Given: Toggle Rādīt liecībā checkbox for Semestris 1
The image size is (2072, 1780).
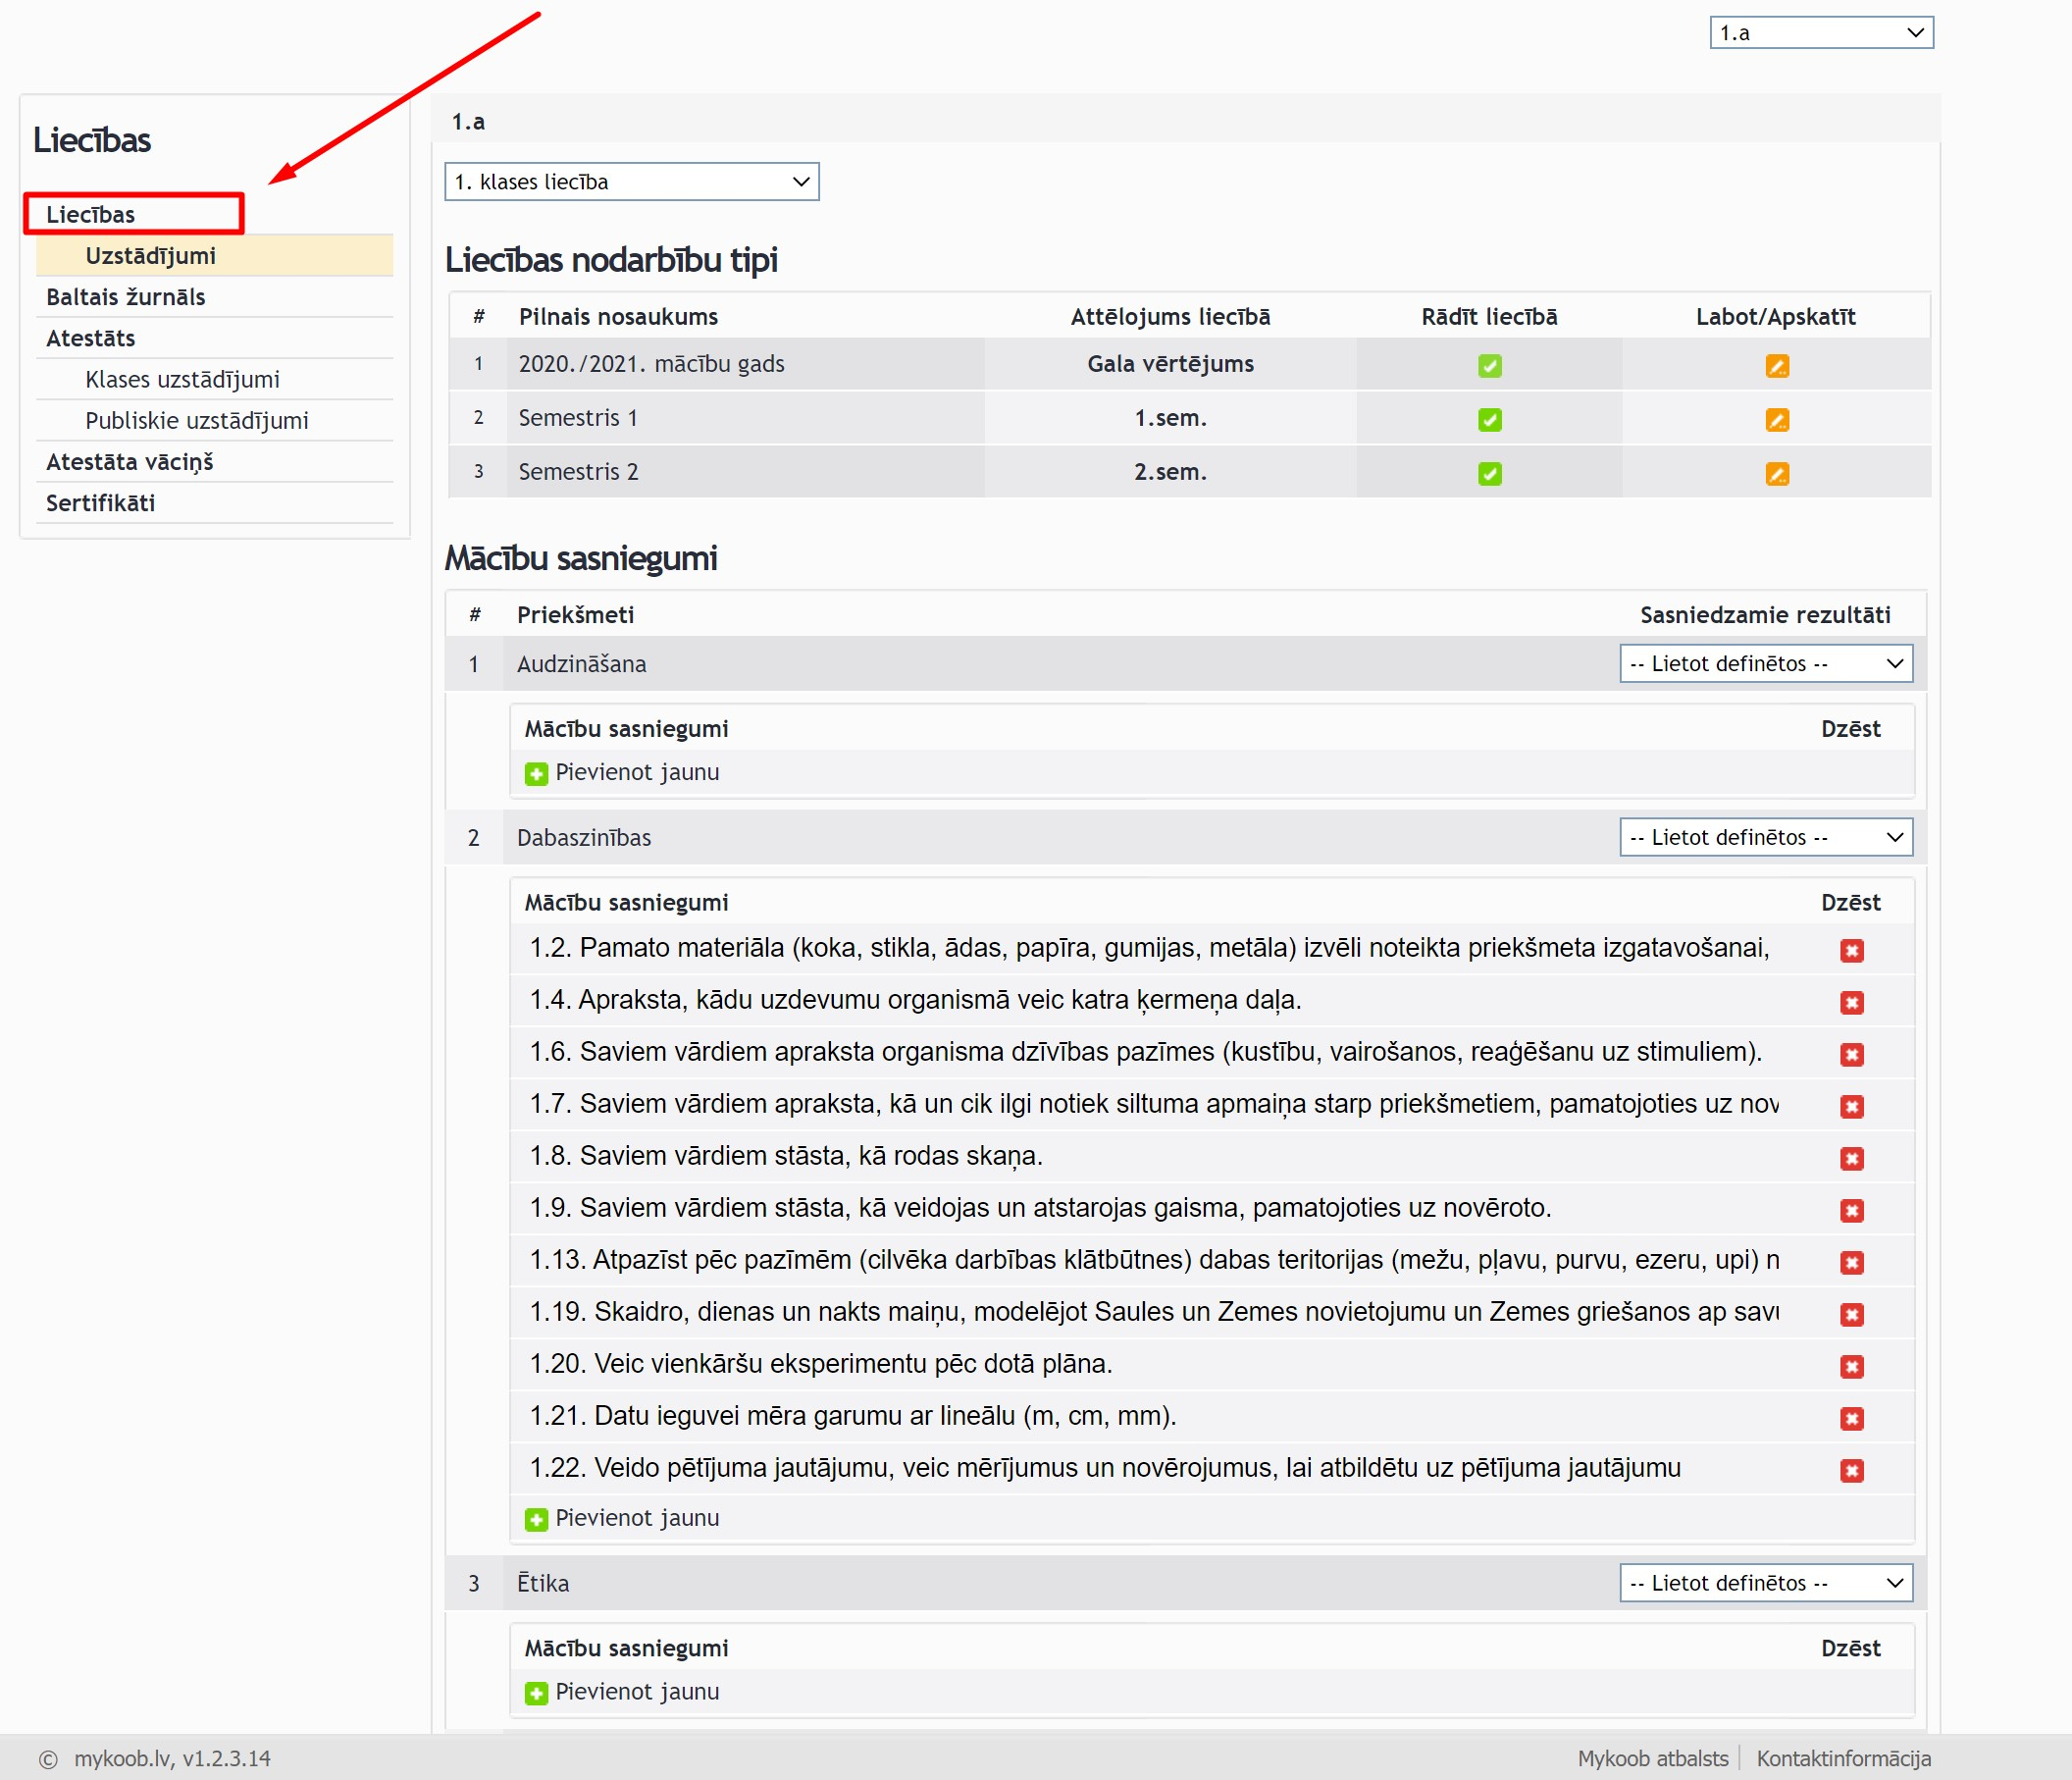Looking at the screenshot, I should pos(1489,420).
